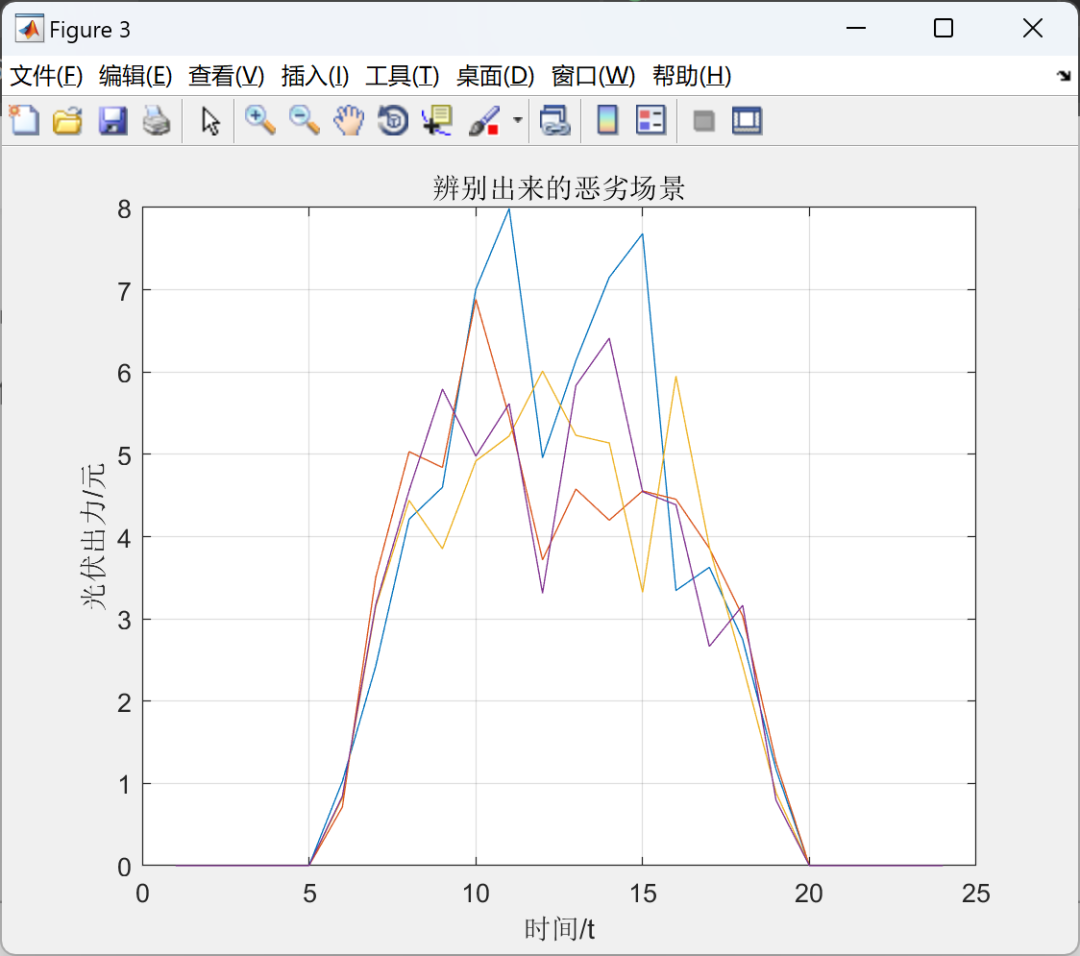This screenshot has width=1080, height=956.
Task: Click the Link Plot toolbar icon
Action: (x=554, y=121)
